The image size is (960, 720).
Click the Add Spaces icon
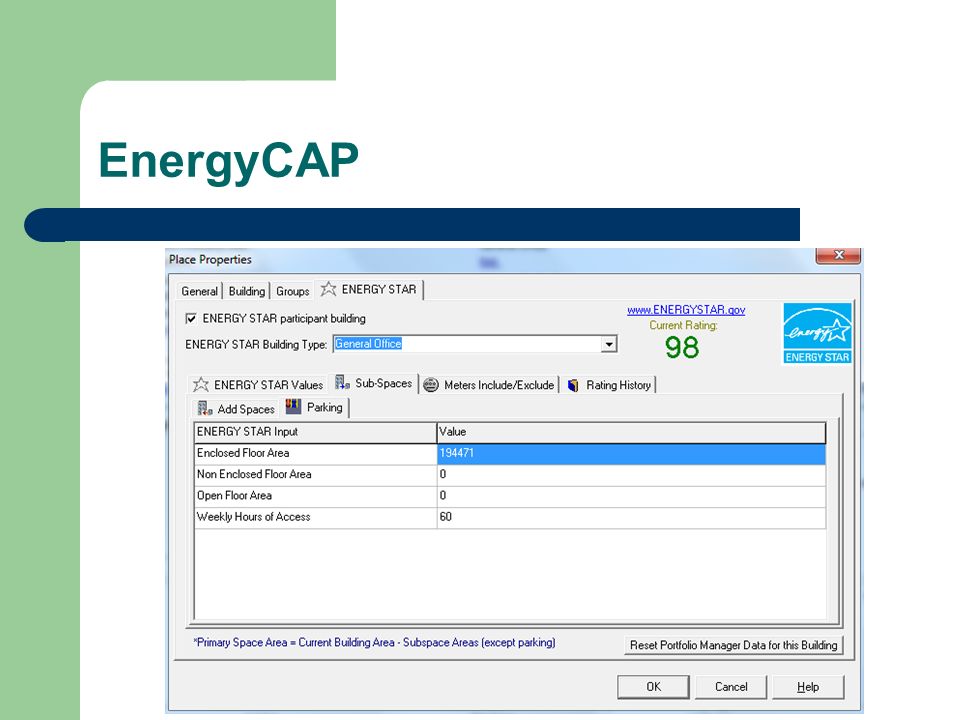click(204, 408)
